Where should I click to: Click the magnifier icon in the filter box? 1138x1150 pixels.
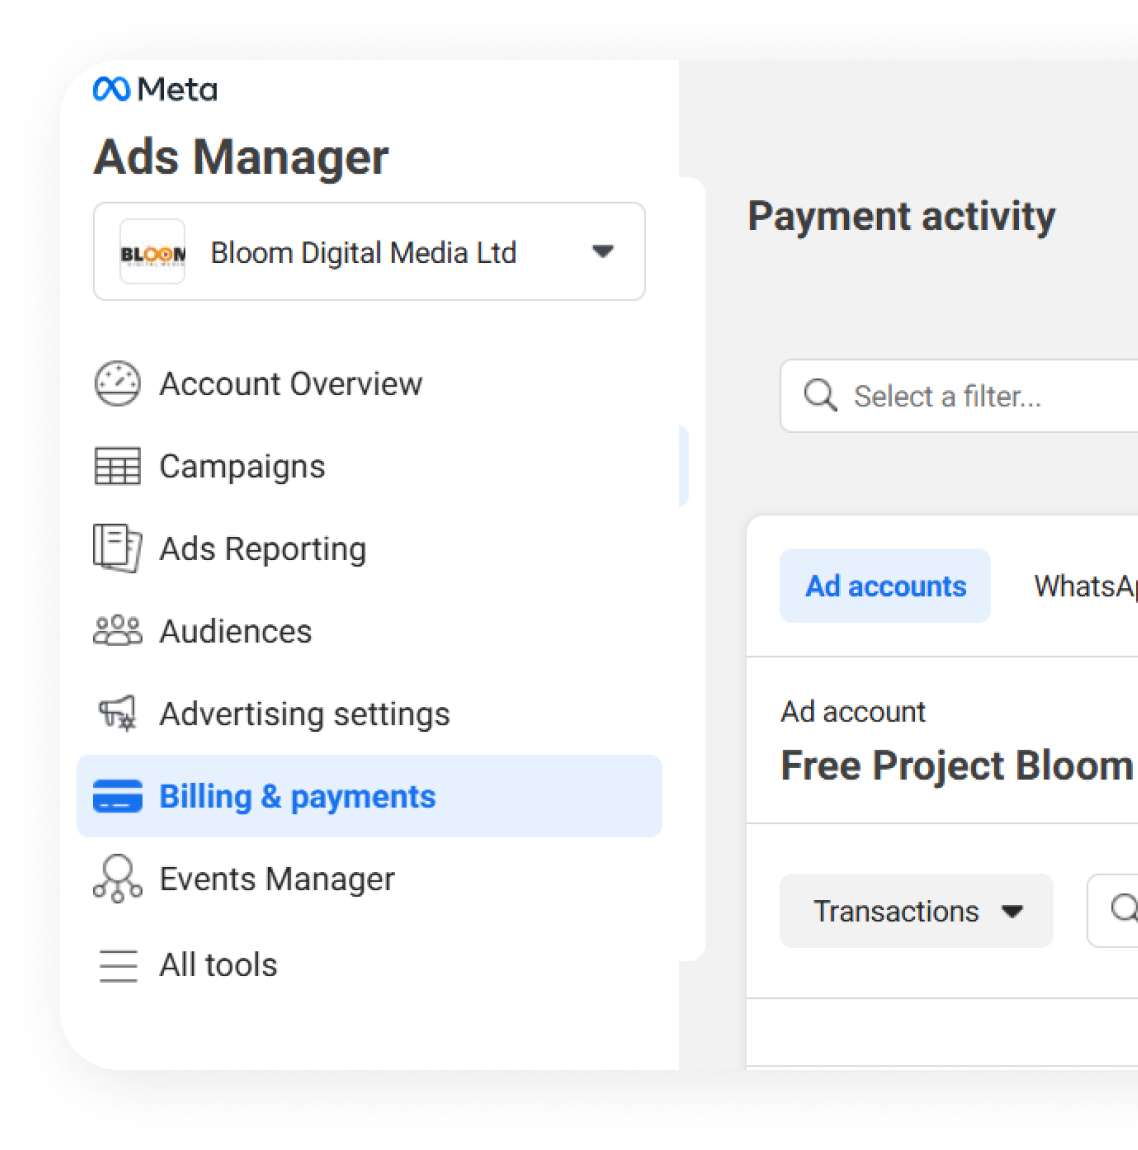(820, 396)
